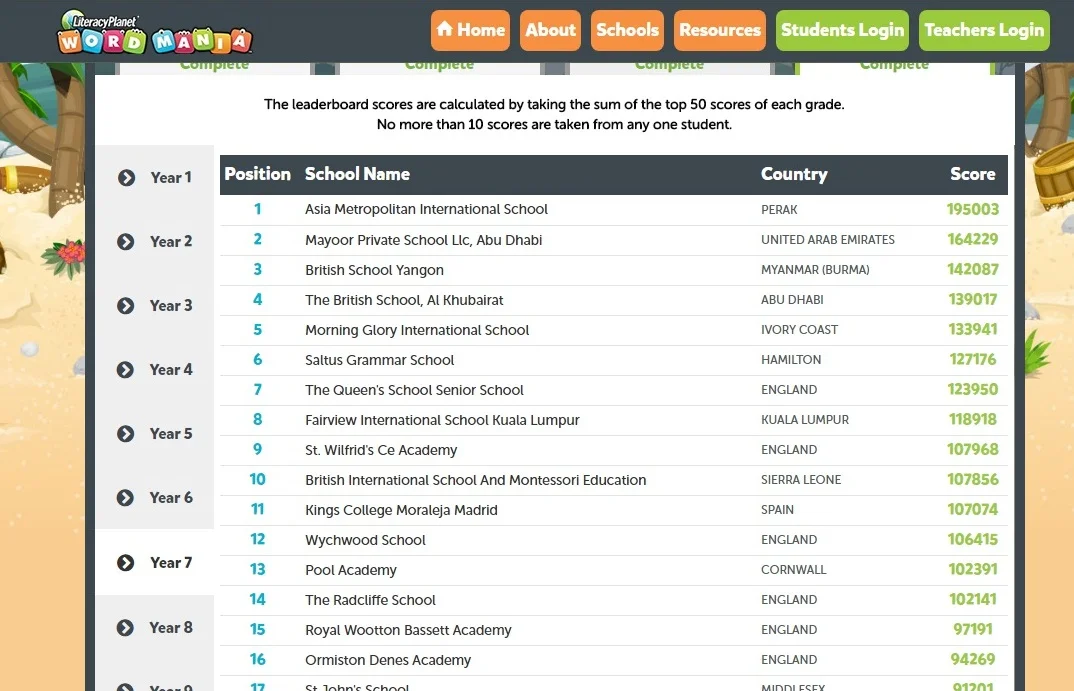Viewport: 1074px width, 691px height.
Task: Go to the Home page
Action: 471,30
